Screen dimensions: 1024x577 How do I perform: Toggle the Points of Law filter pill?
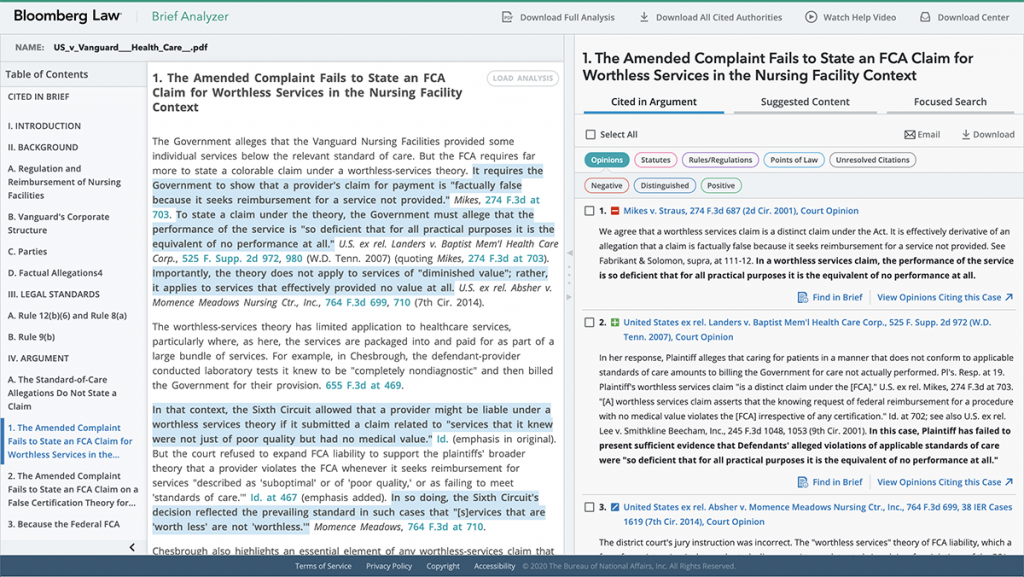[x=793, y=160]
